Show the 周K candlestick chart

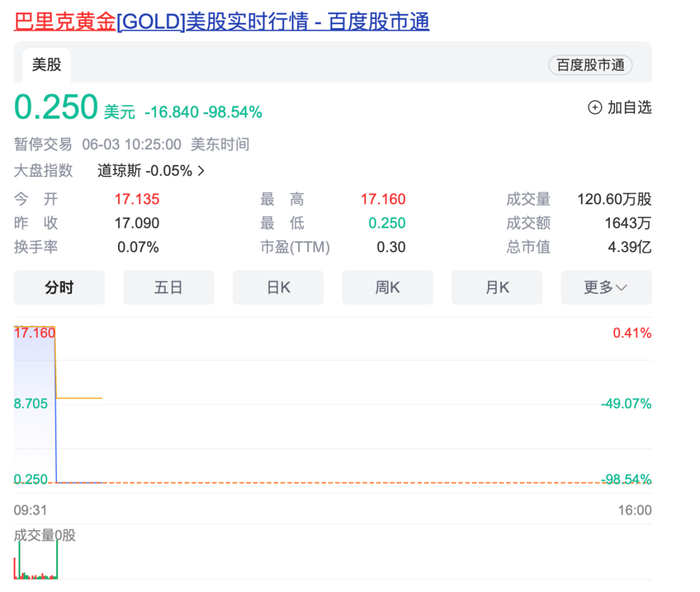(x=387, y=287)
